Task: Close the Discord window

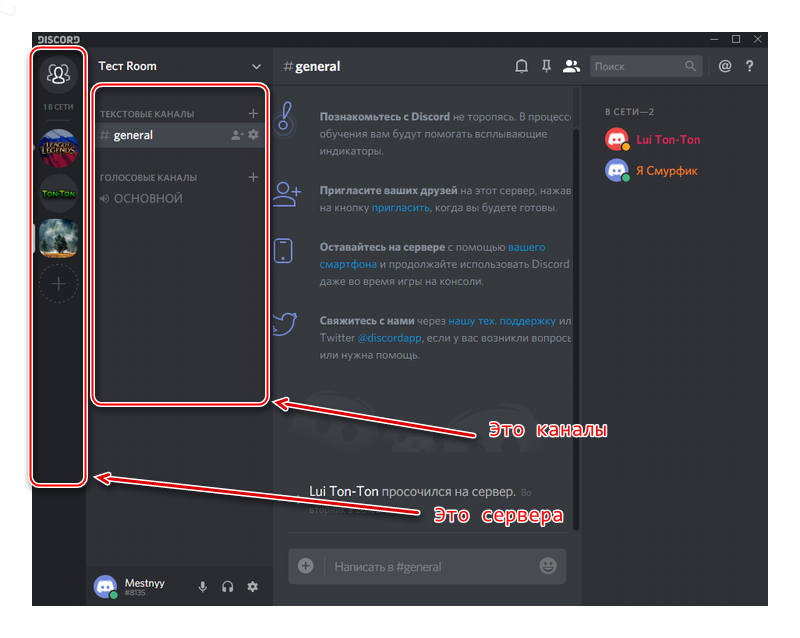Action: pyautogui.click(x=758, y=39)
